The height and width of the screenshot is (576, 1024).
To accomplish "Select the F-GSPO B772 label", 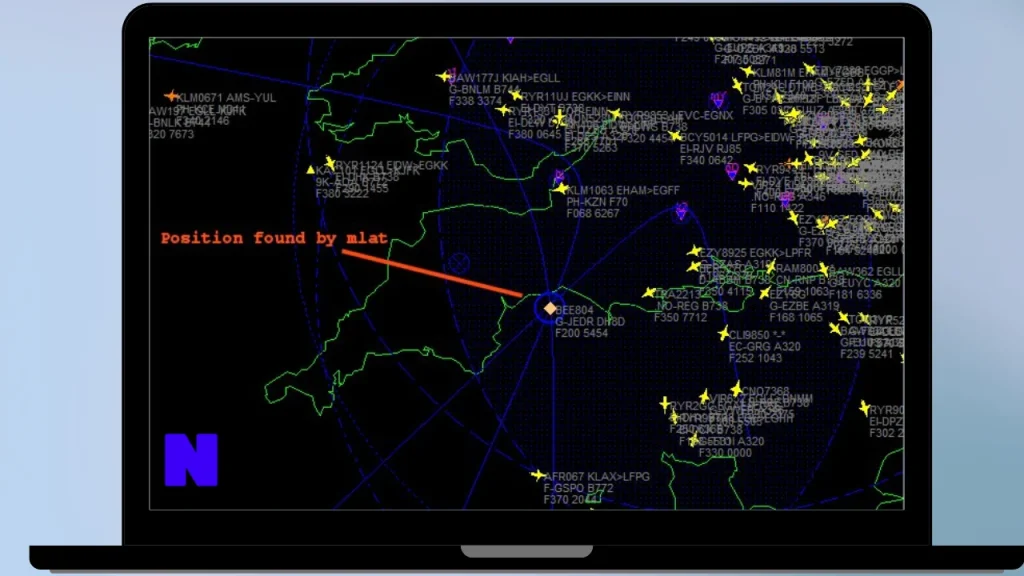I will pos(579,488).
